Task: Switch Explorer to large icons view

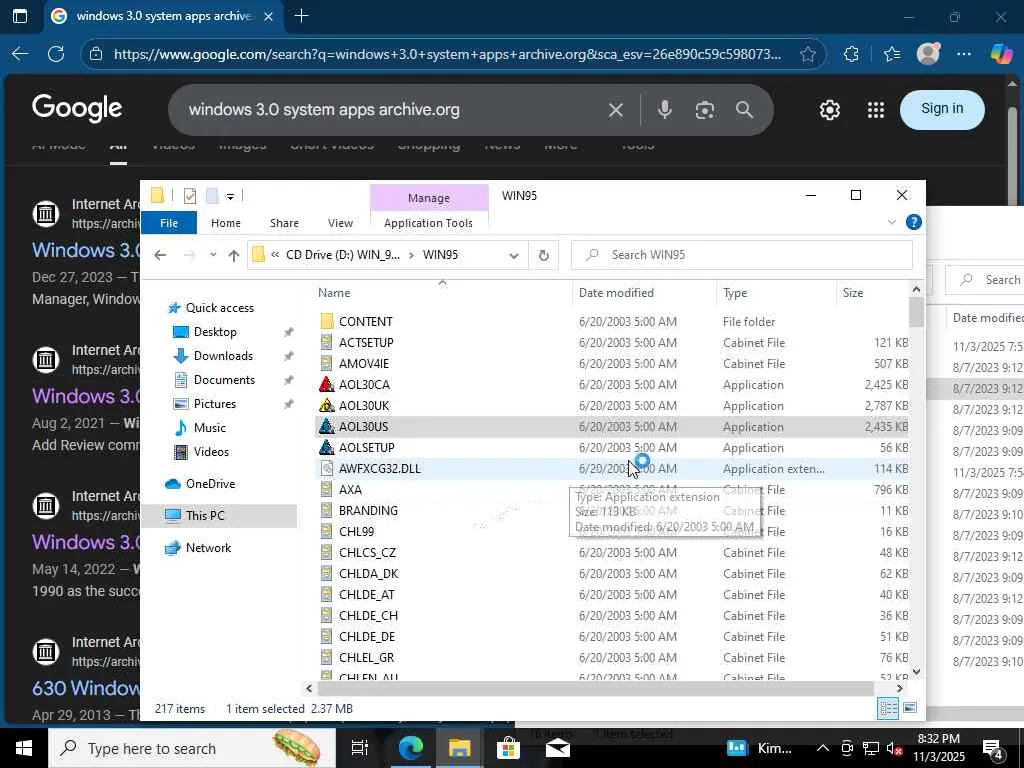Action: [x=910, y=708]
